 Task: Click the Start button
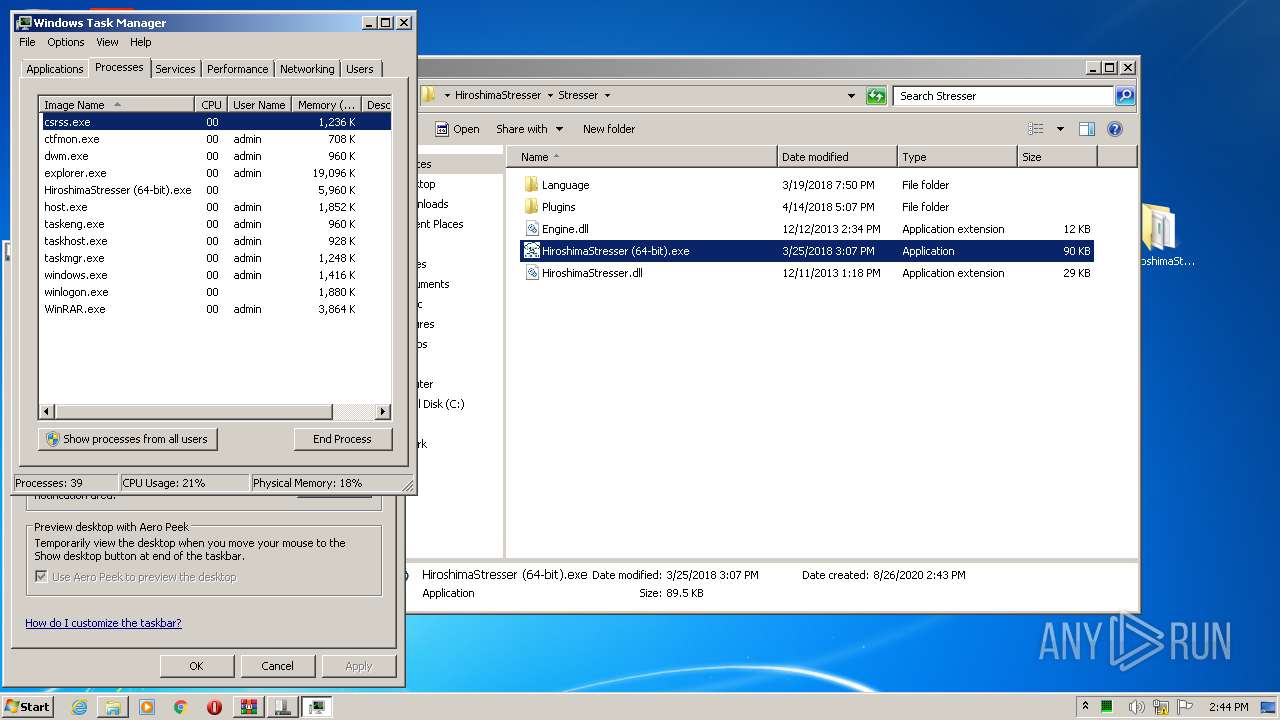27,707
